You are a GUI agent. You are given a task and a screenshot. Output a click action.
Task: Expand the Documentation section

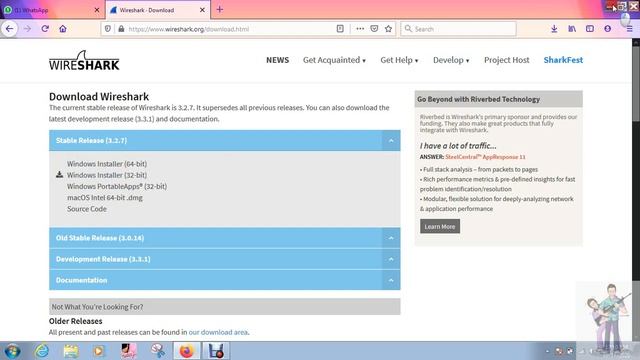(224, 280)
